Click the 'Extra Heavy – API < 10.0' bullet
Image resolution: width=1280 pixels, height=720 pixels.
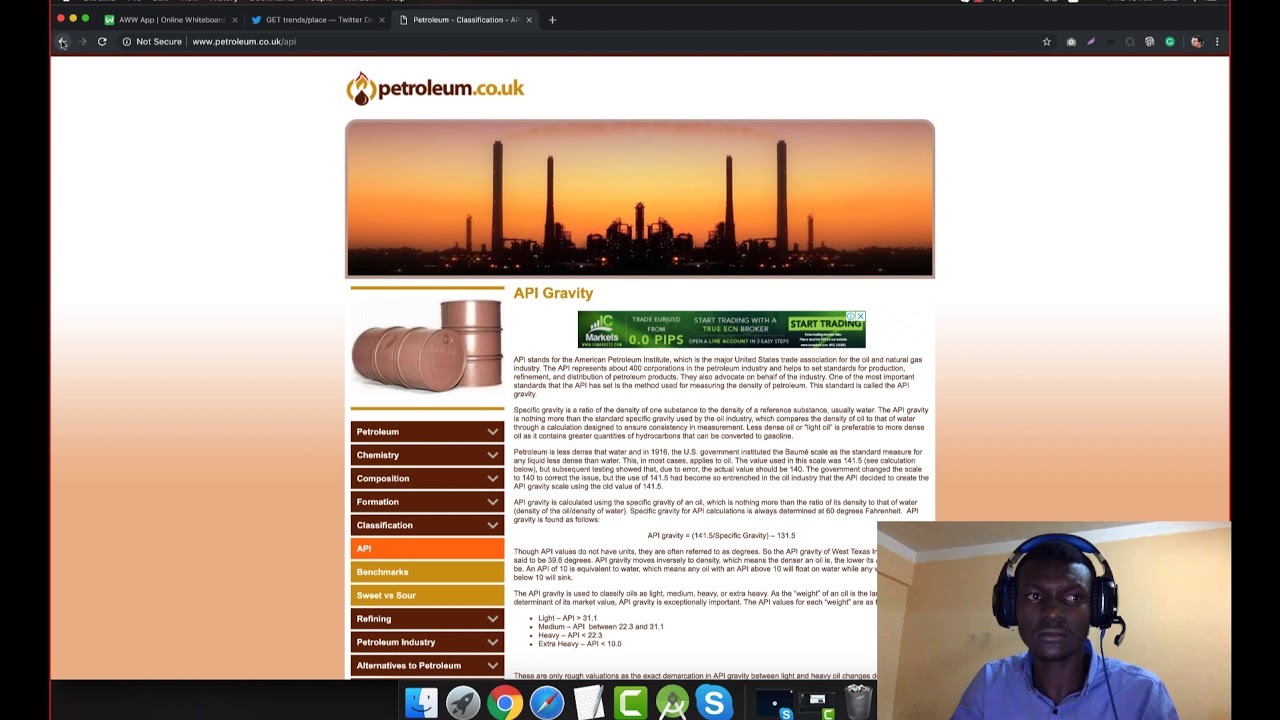[580, 644]
